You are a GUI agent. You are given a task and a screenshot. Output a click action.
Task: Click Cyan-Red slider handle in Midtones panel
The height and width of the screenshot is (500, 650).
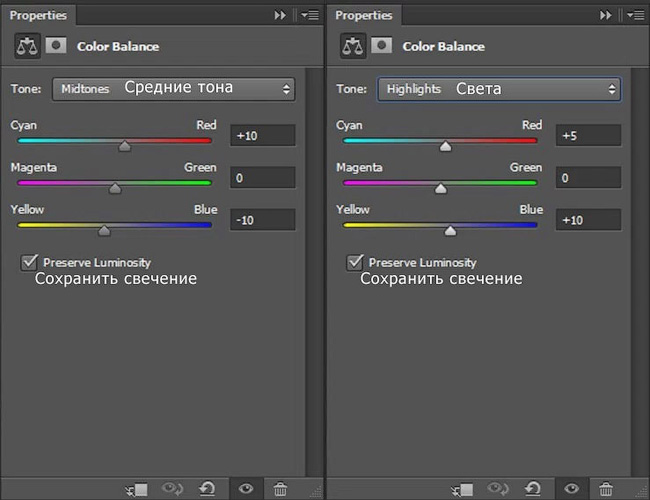click(x=124, y=146)
